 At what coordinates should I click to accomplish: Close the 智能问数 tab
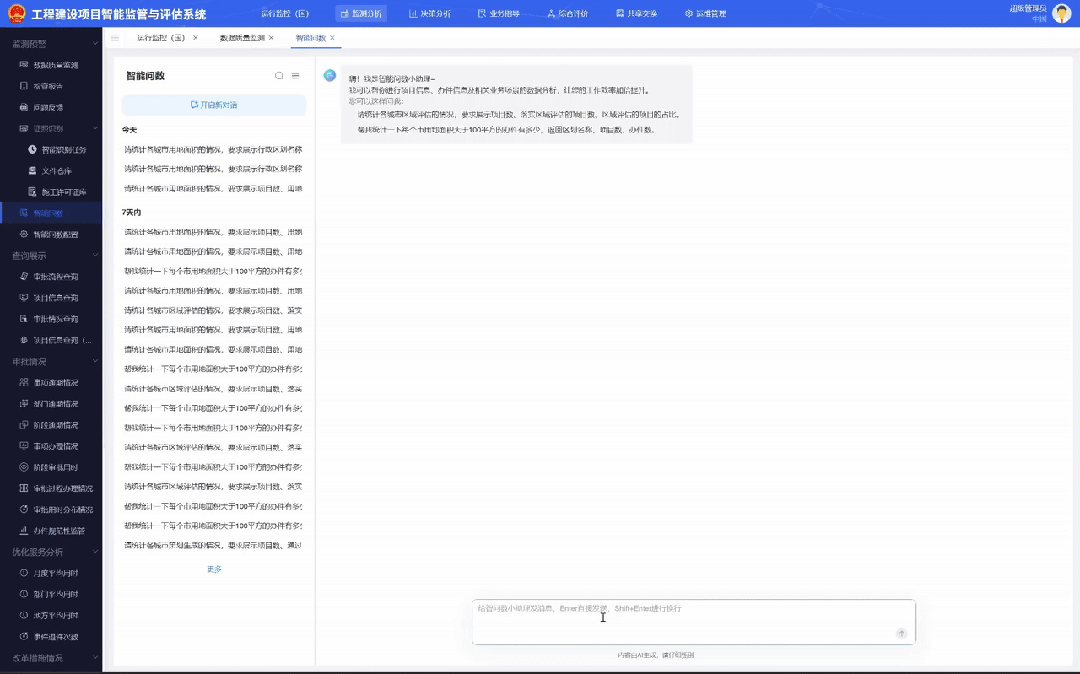click(333, 38)
